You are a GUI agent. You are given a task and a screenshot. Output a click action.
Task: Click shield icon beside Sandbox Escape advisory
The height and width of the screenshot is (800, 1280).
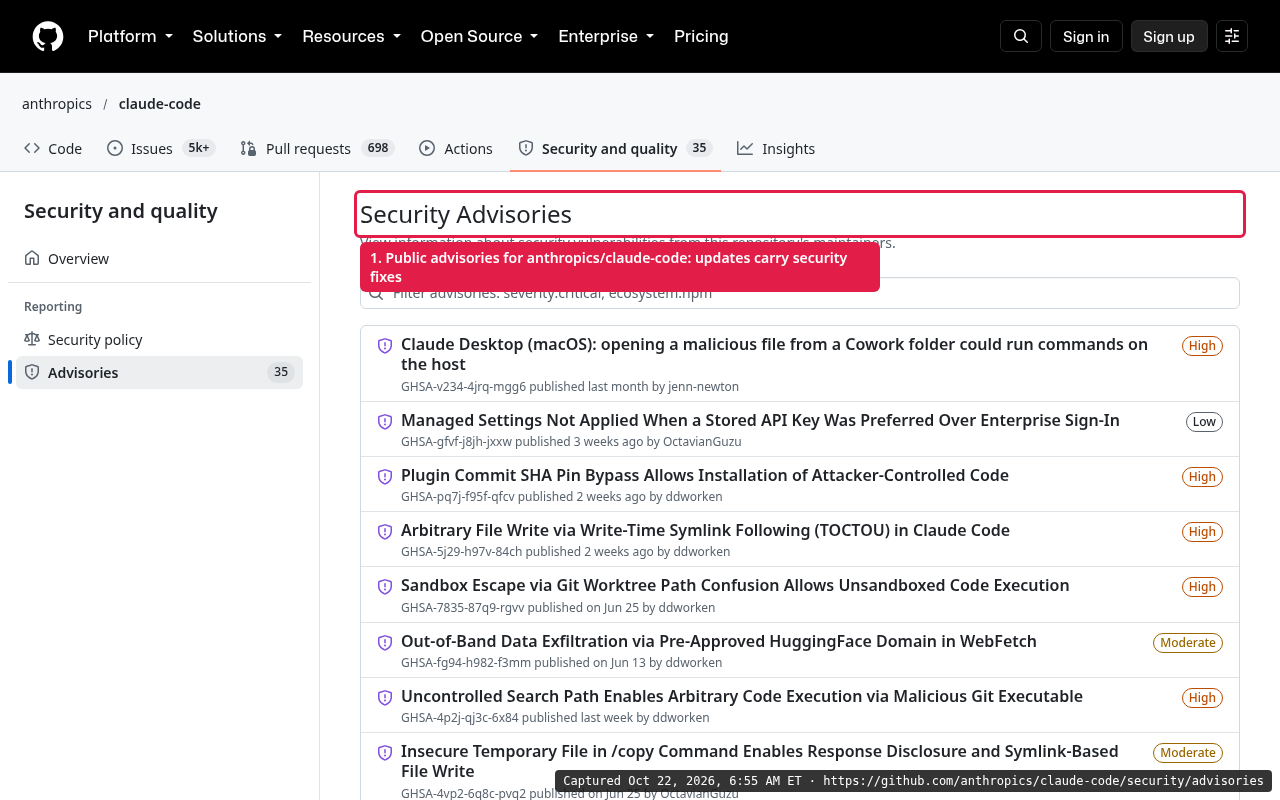tap(385, 587)
